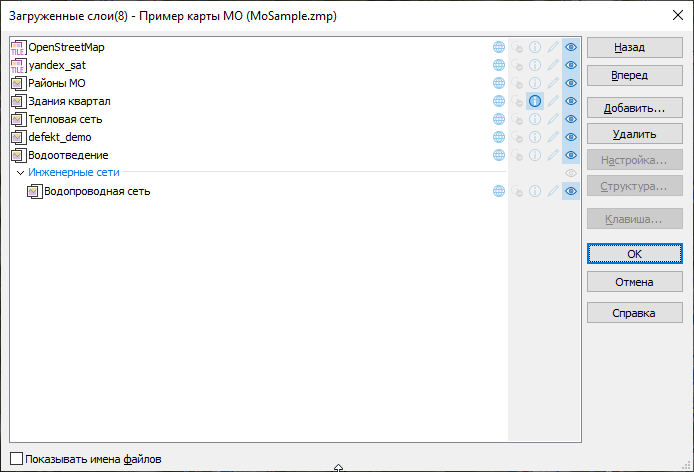Click the pencil edit icon for Тепловая сеть
The image size is (694, 472).
tap(553, 119)
